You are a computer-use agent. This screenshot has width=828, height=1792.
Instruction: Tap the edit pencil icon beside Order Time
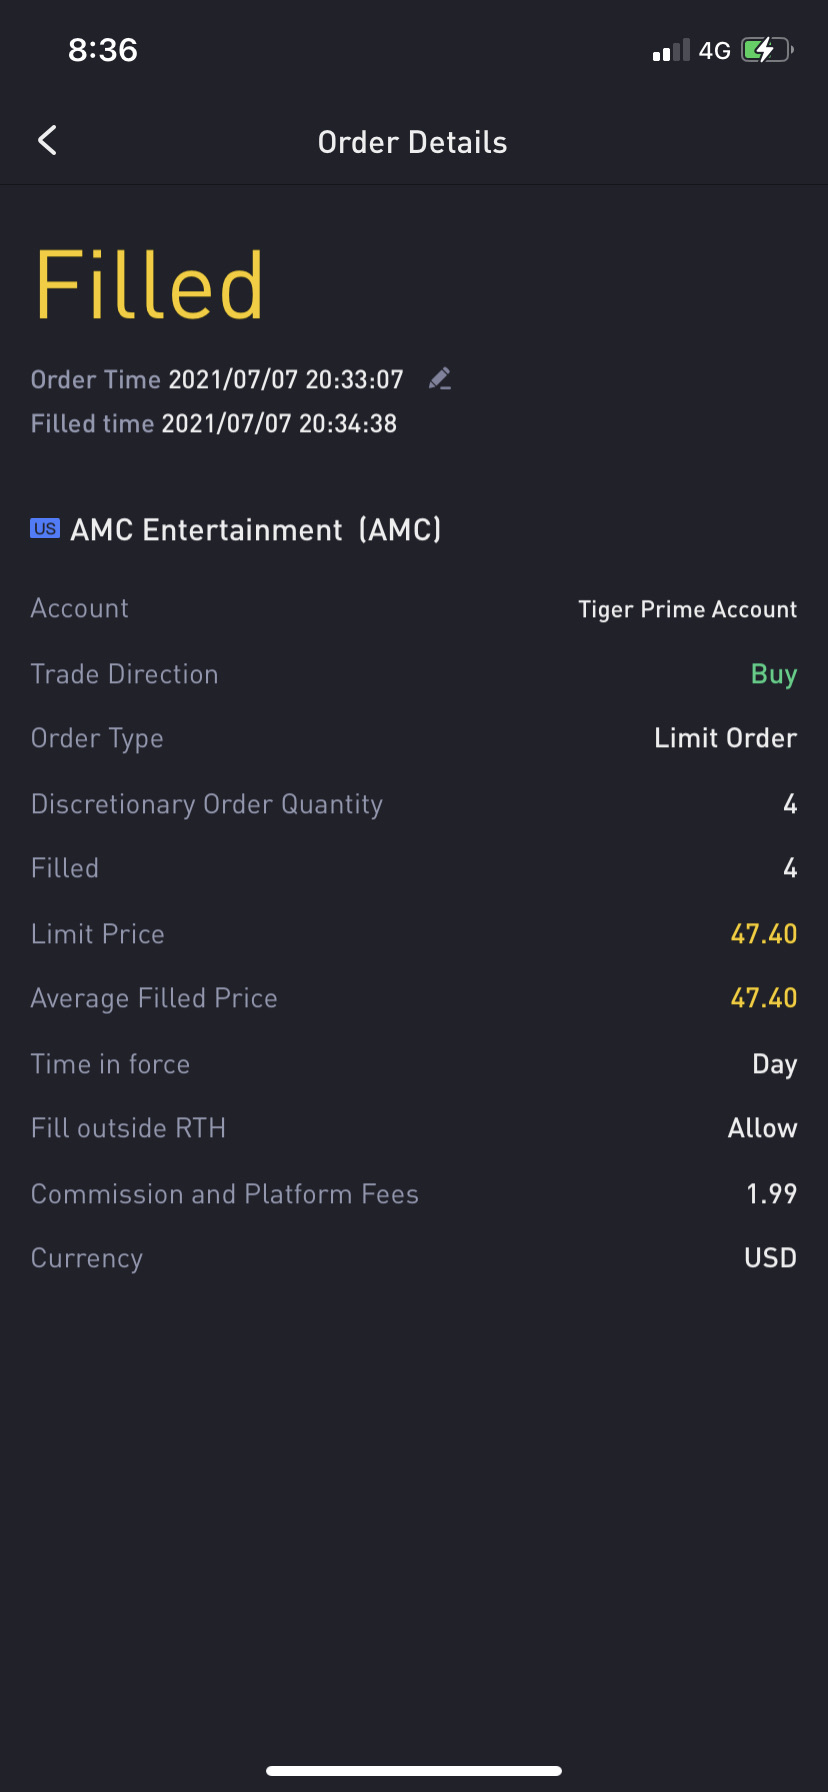[440, 379]
